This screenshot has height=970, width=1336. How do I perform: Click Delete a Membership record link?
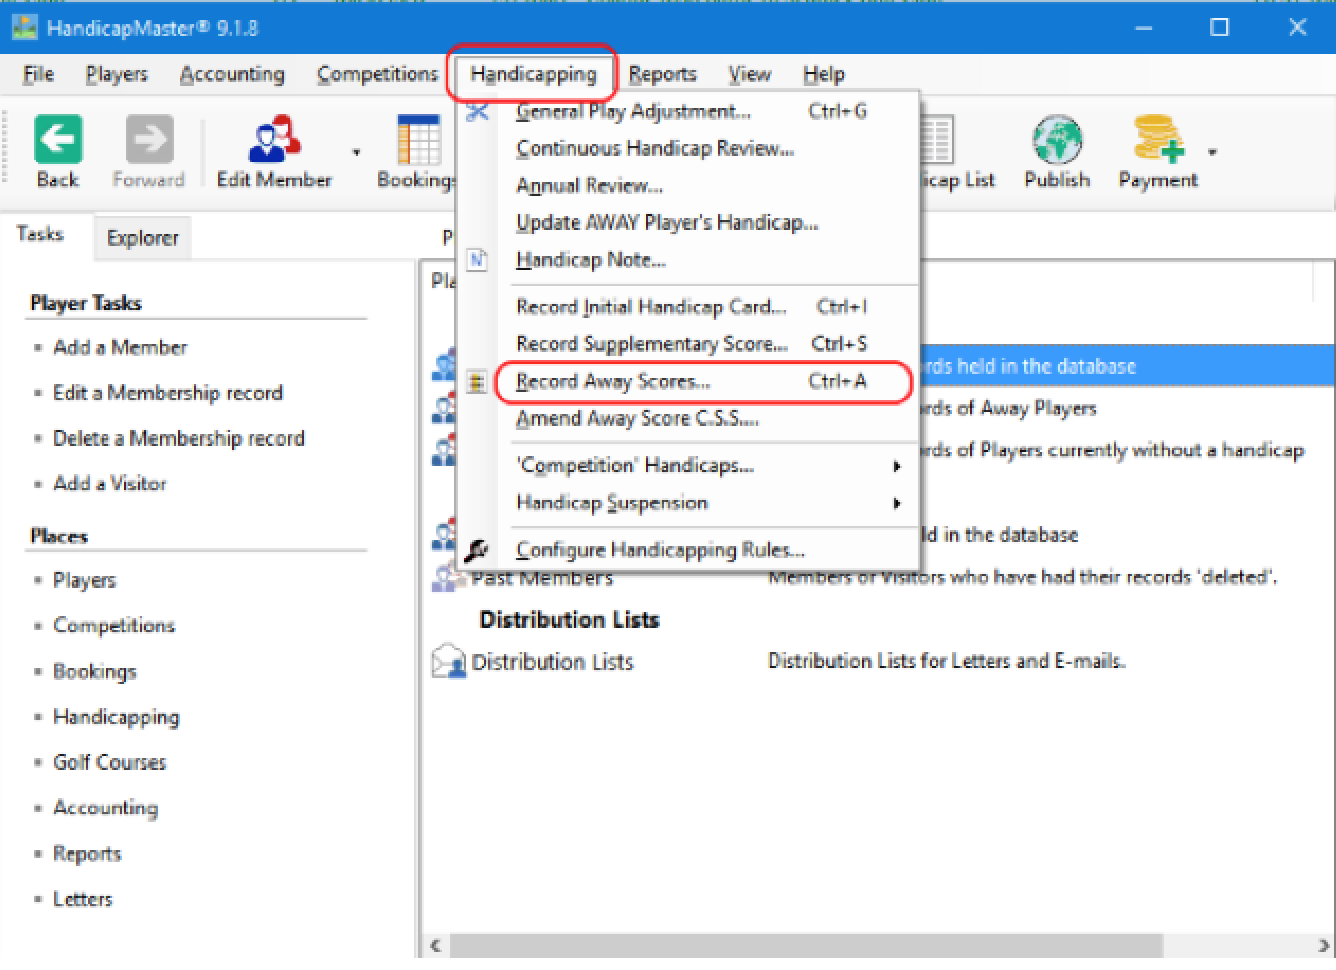[x=179, y=438]
